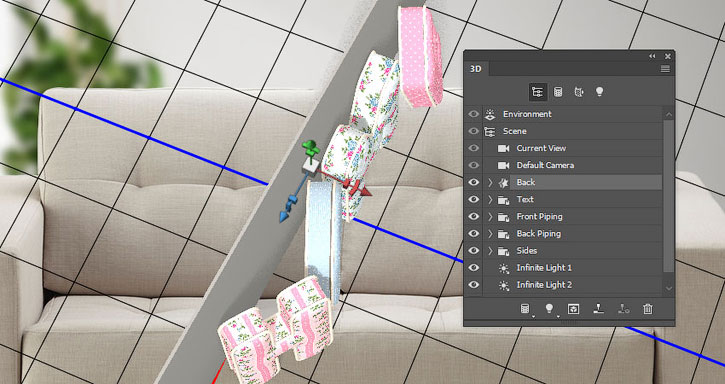Hide the Text group
Screen dimensions: 725x384
(473, 199)
